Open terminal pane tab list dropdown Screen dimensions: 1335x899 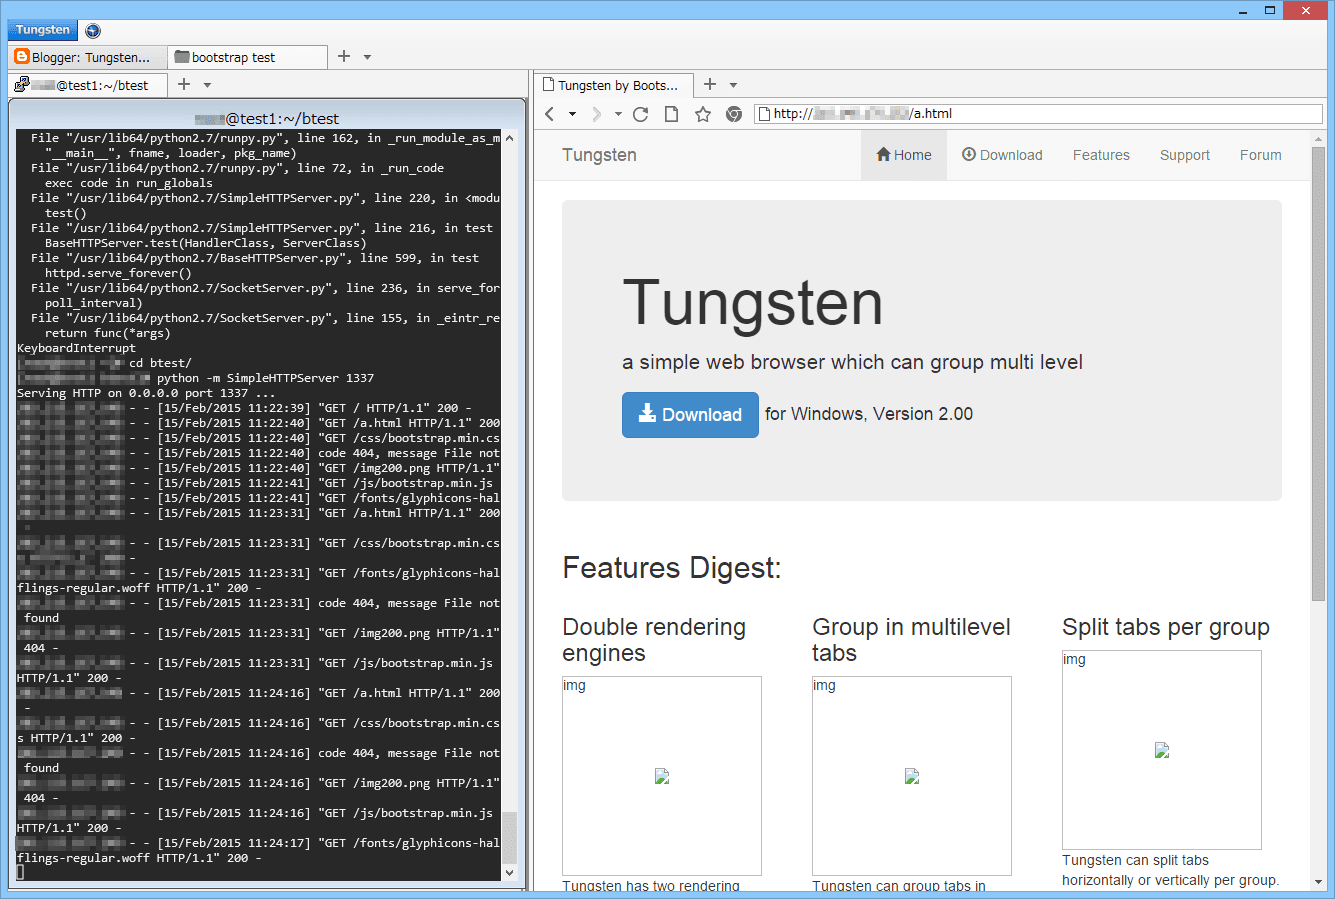click(207, 85)
